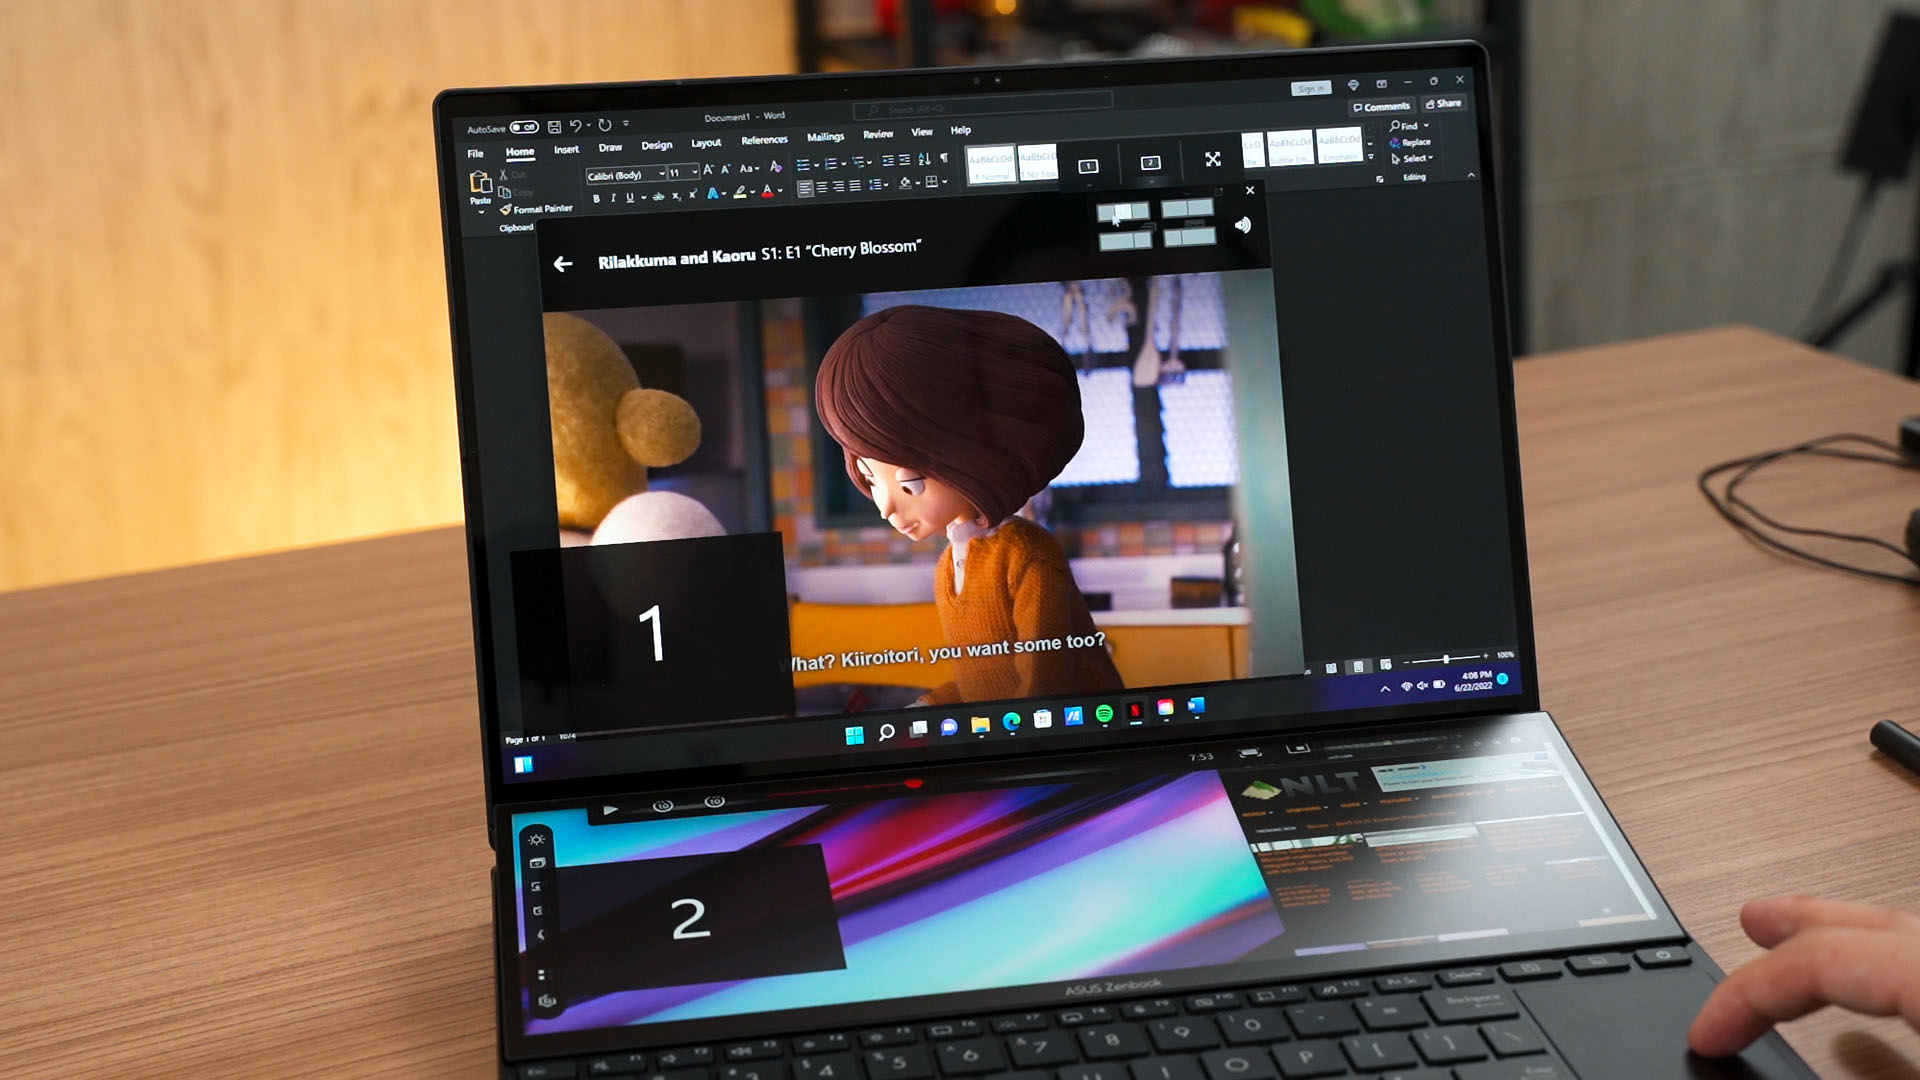Click the Justify alignment icon
Viewport: 1920px width, 1080px height.
coord(855,186)
